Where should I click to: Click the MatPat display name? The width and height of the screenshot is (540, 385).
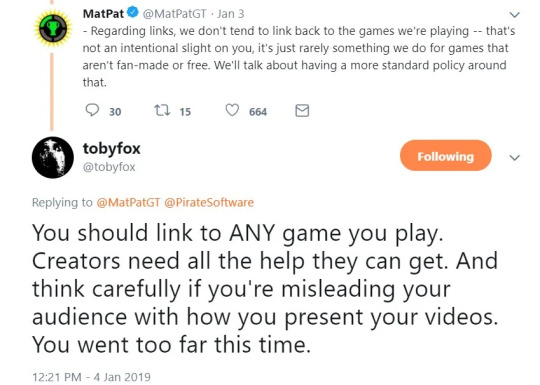pyautogui.click(x=103, y=13)
